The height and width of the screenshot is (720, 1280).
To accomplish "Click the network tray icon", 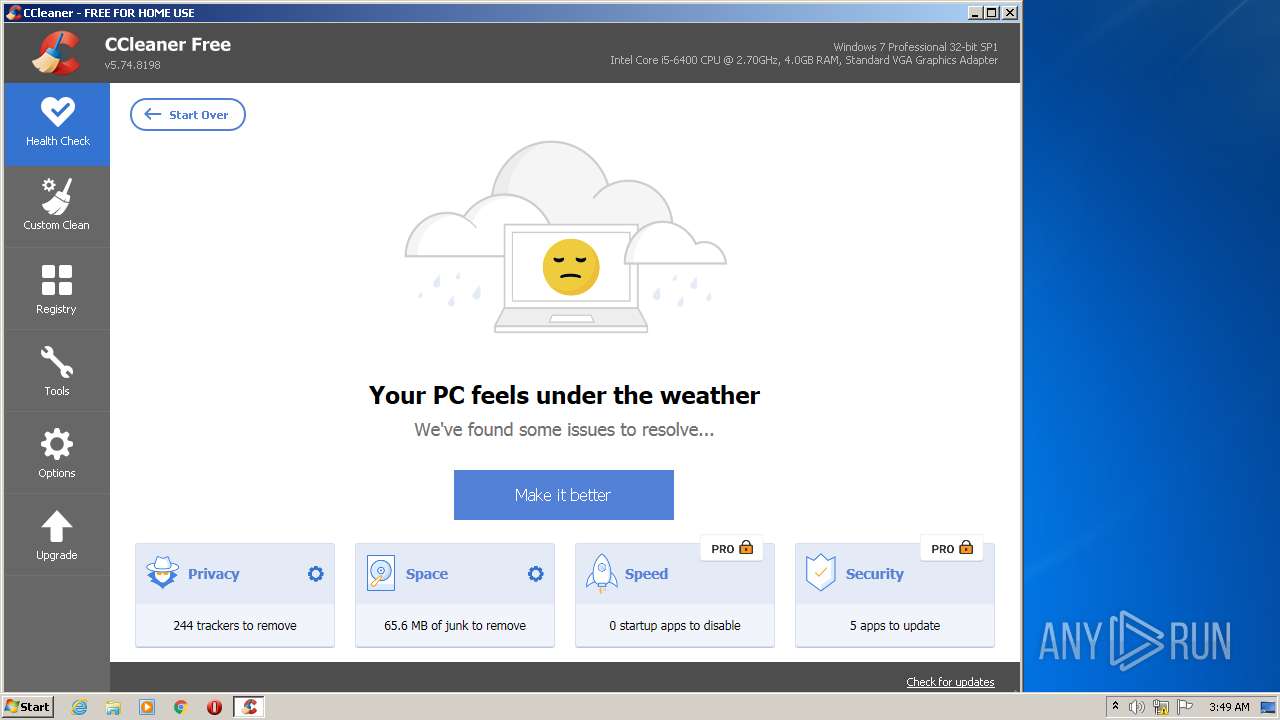I will (x=1161, y=707).
